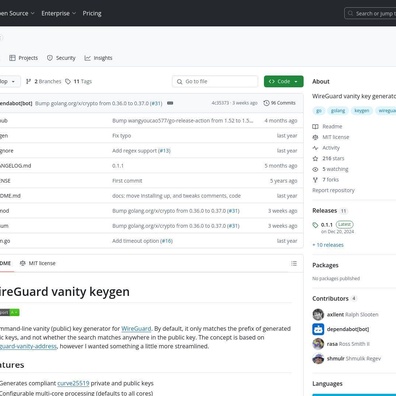This screenshot has width=396, height=396.
Task: Open the First commit message
Action: (x=127, y=181)
